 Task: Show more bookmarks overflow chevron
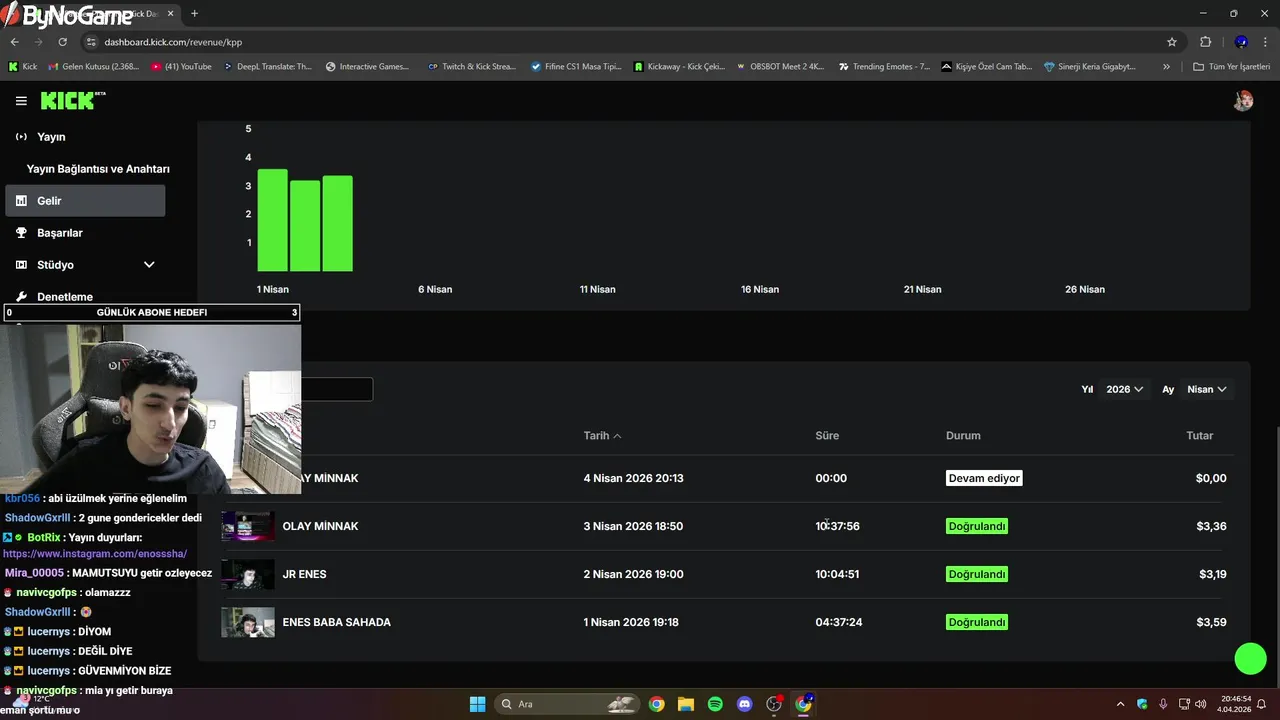(1166, 67)
